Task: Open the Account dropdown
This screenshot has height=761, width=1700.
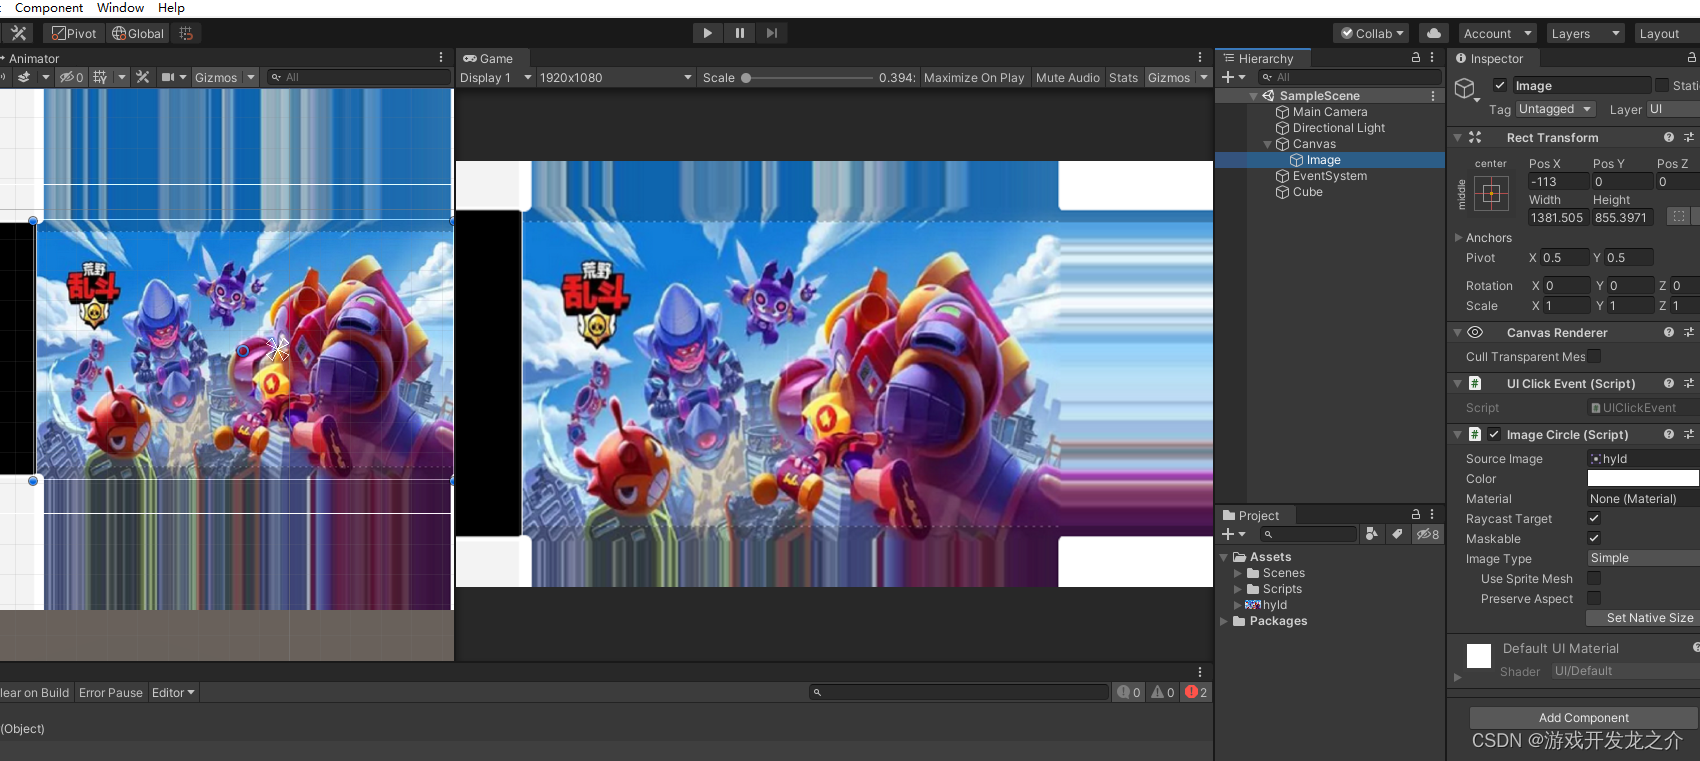Action: (x=1497, y=33)
